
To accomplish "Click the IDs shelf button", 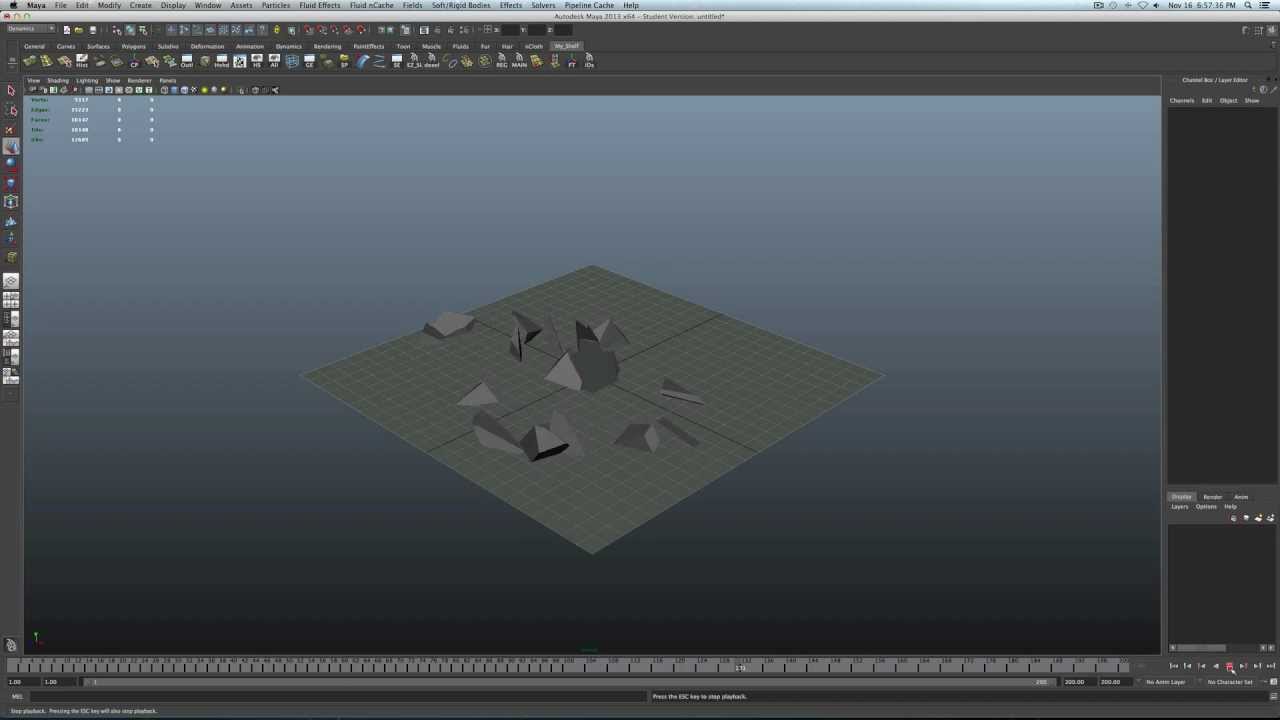I will (589, 61).
